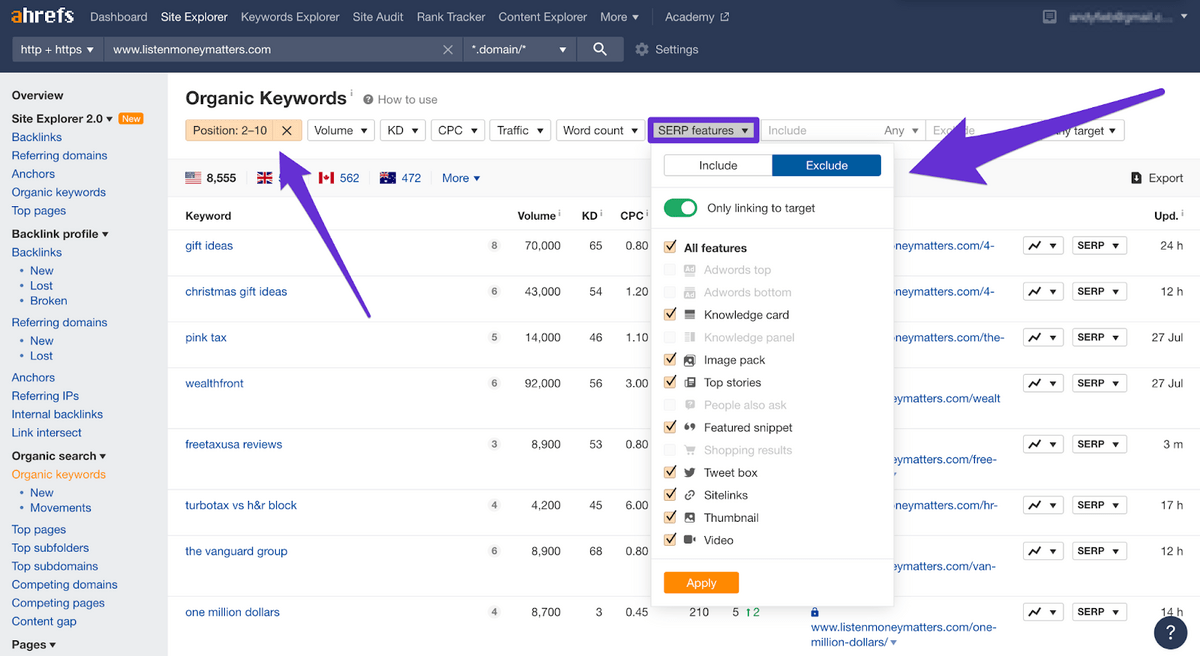
Task: Open the Volume filter dropdown
Action: 341,130
